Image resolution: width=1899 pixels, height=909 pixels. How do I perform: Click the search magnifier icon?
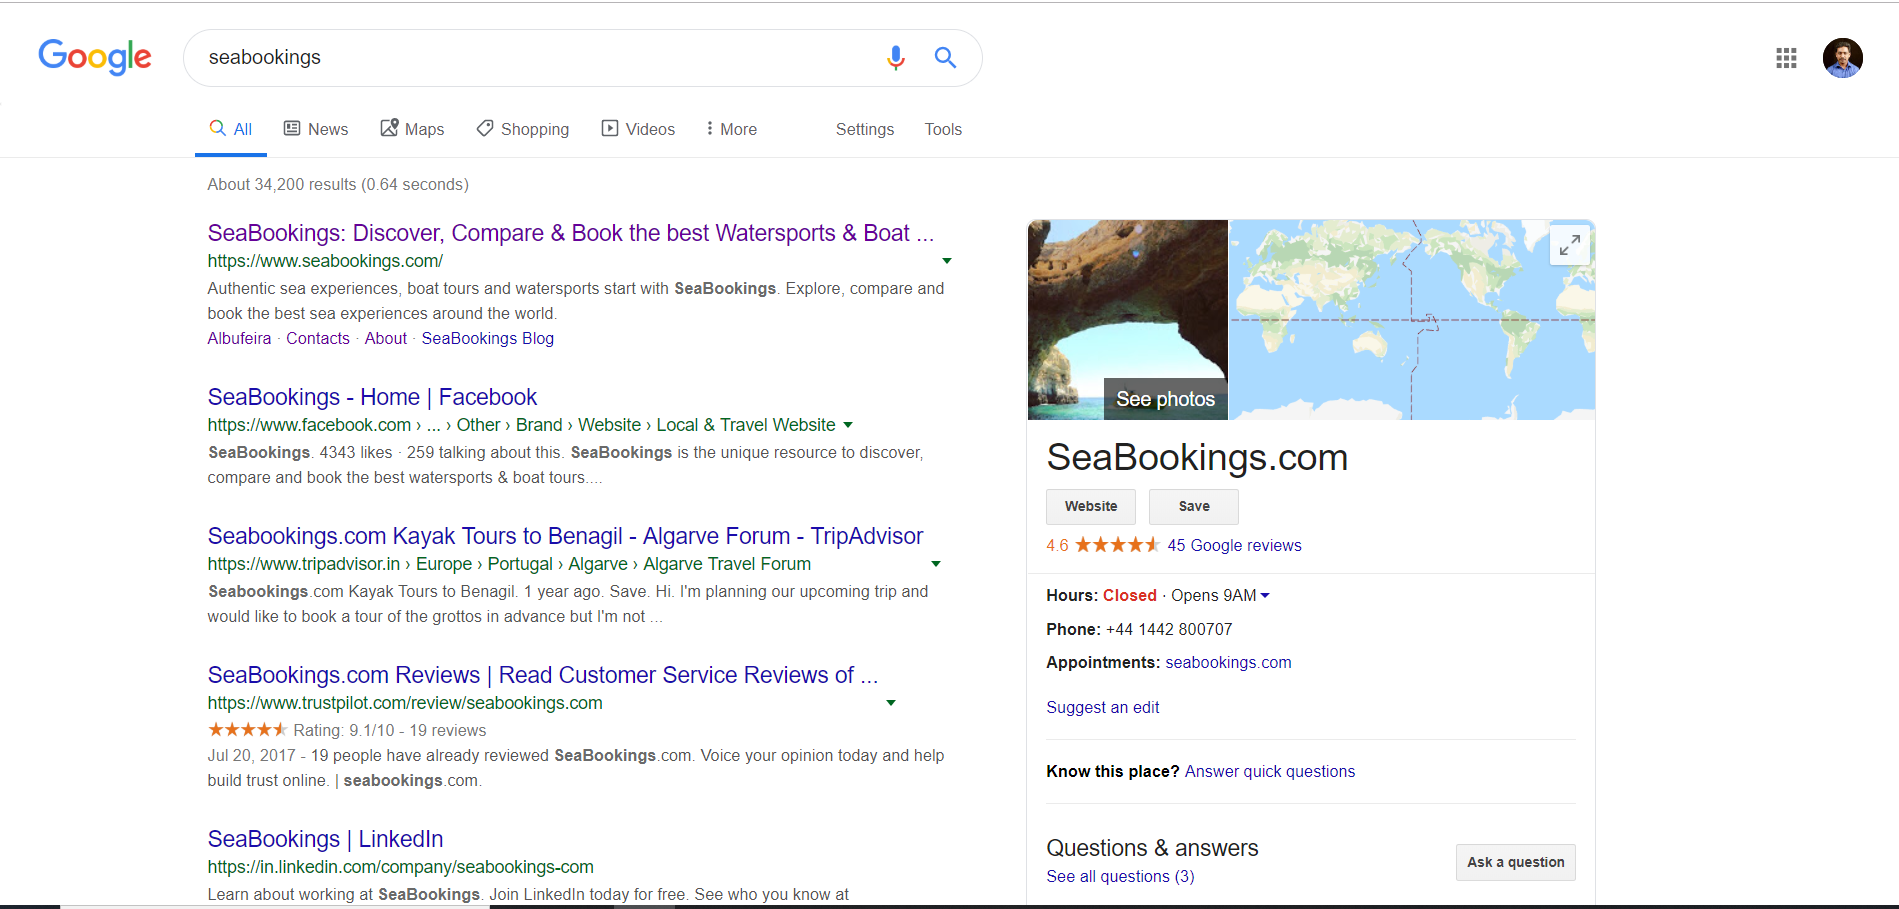coord(944,58)
